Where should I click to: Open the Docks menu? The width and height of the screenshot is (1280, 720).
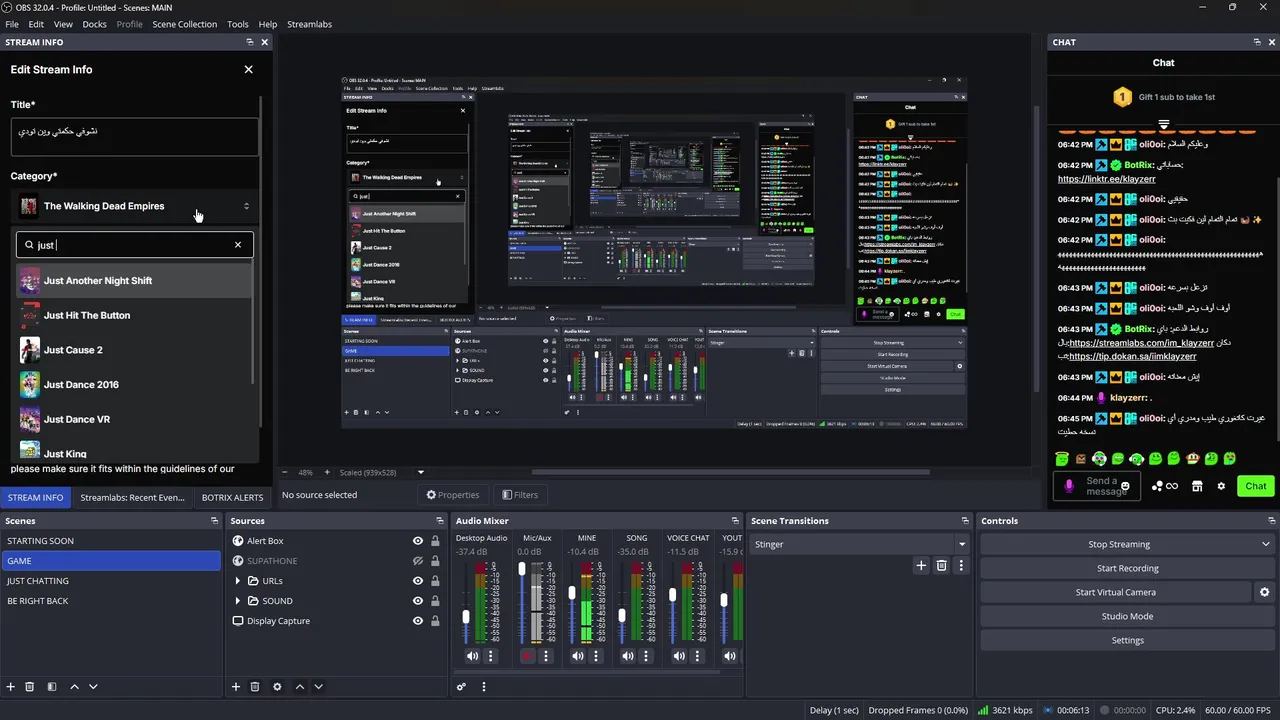(94, 24)
